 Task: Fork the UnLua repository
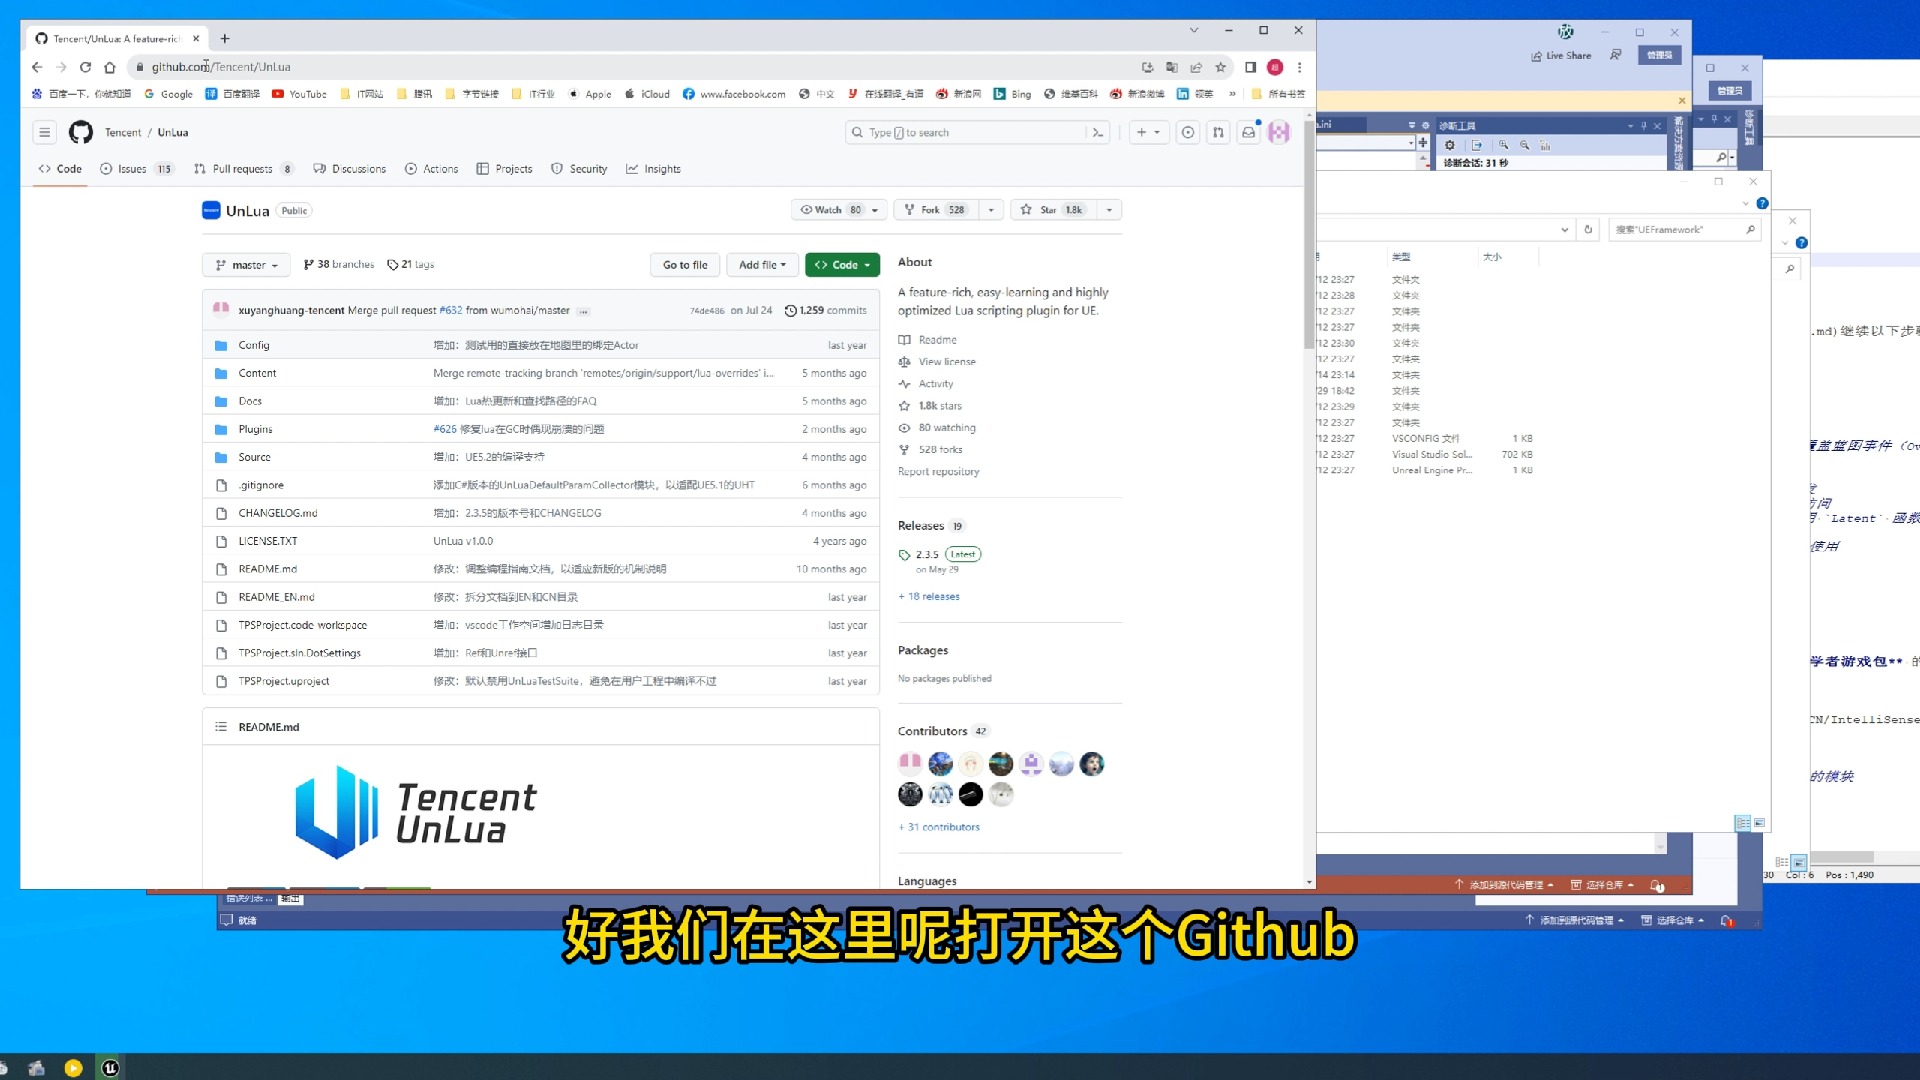935,210
